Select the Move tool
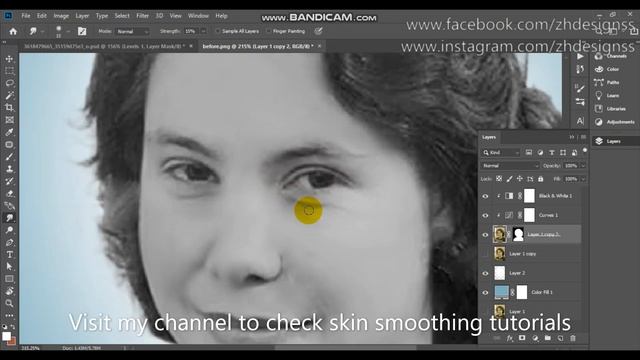Image resolution: width=640 pixels, height=360 pixels. 9,59
